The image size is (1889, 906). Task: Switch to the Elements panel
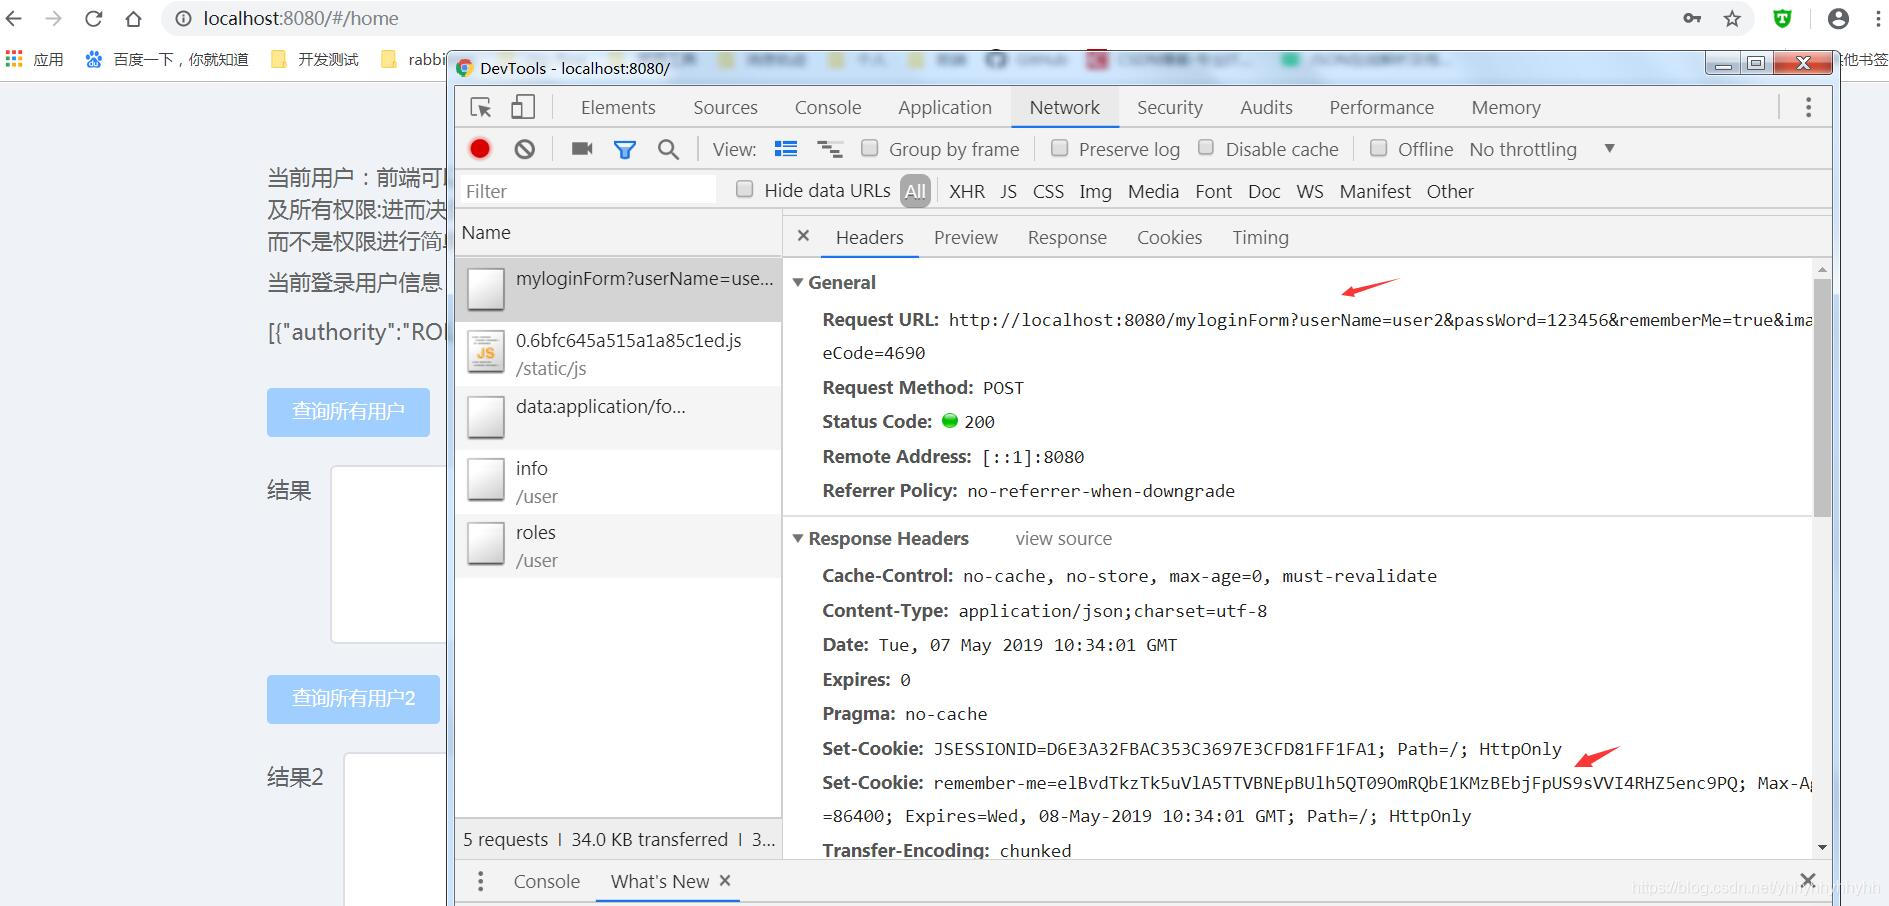tap(618, 107)
